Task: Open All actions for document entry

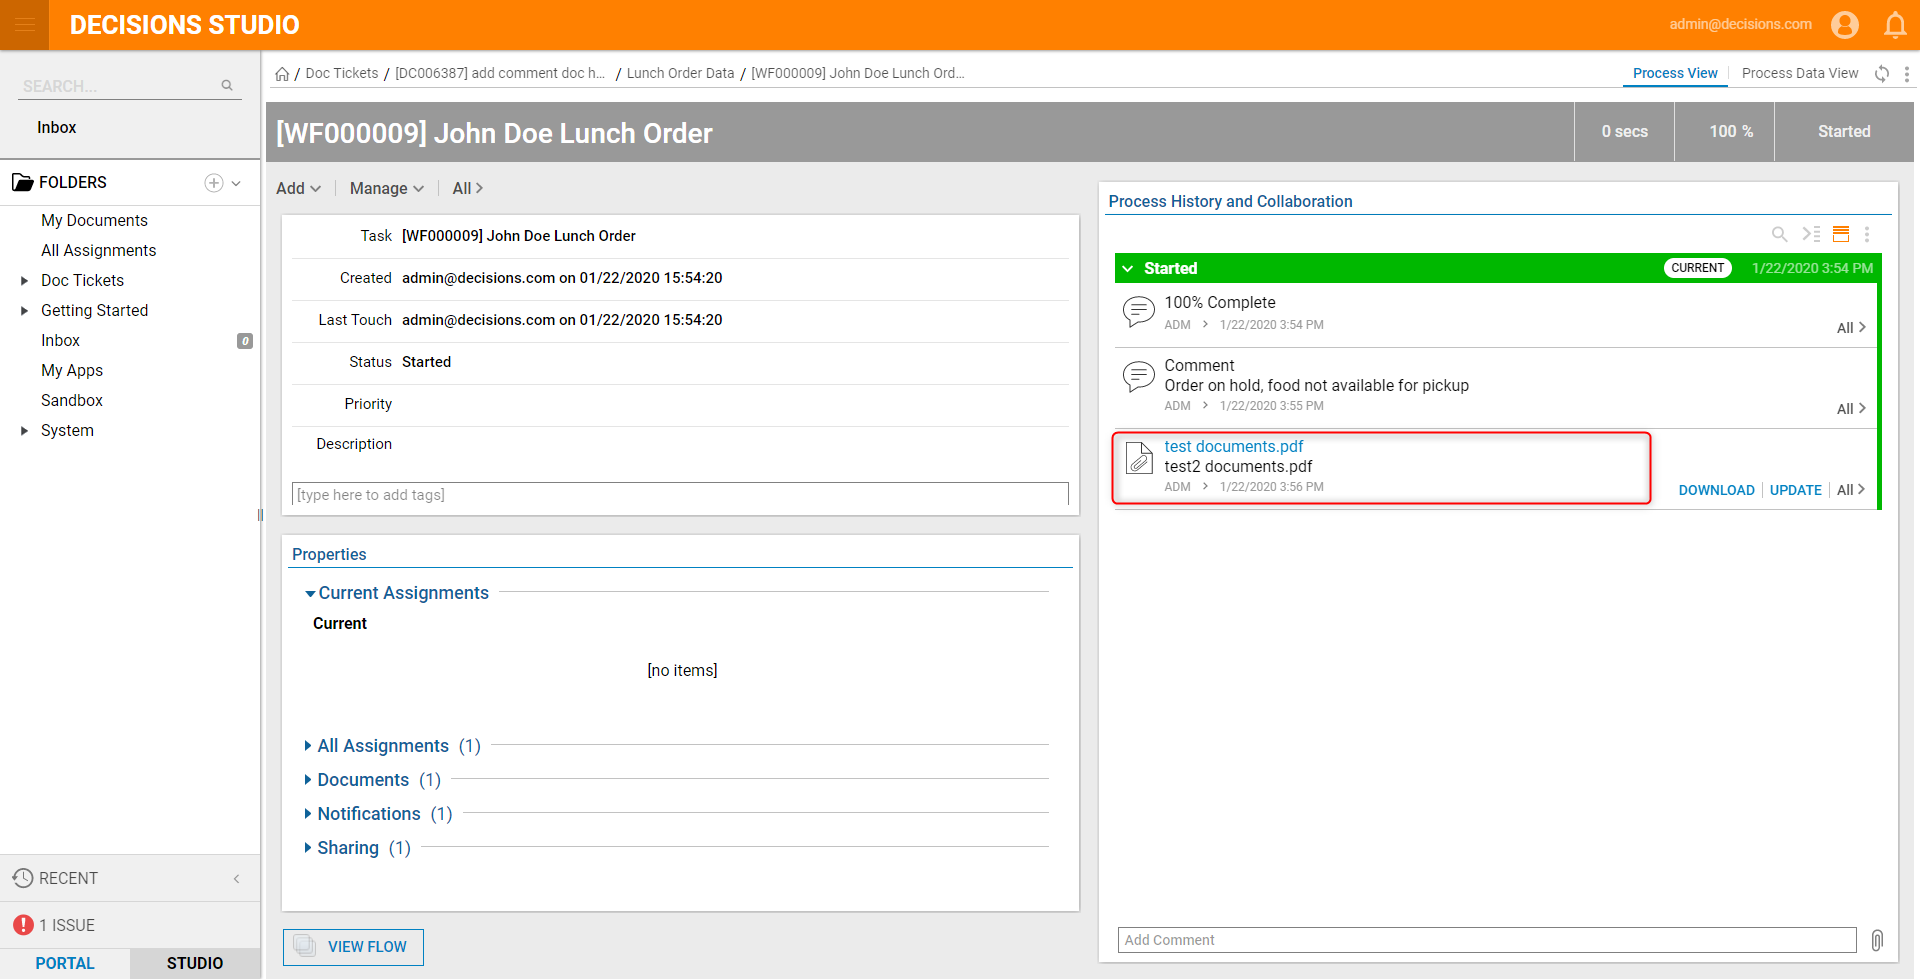Action: (x=1851, y=490)
